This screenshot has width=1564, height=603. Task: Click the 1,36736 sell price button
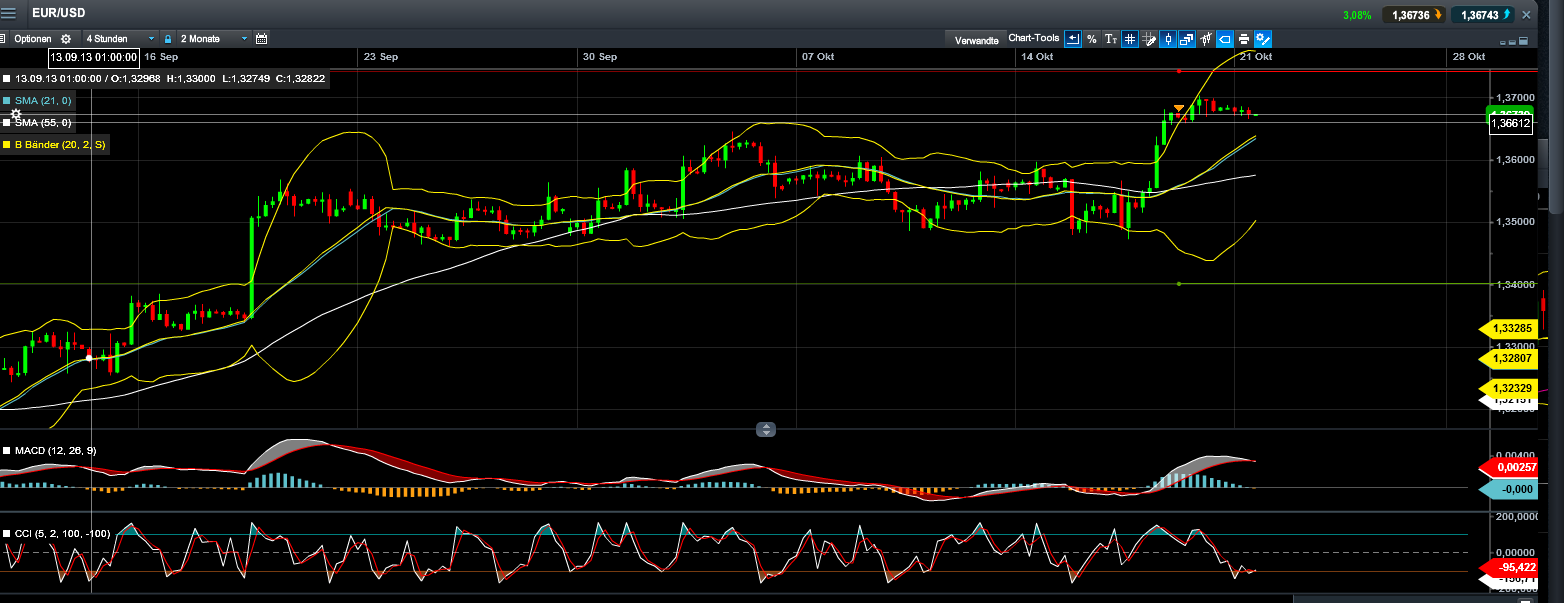point(1413,15)
